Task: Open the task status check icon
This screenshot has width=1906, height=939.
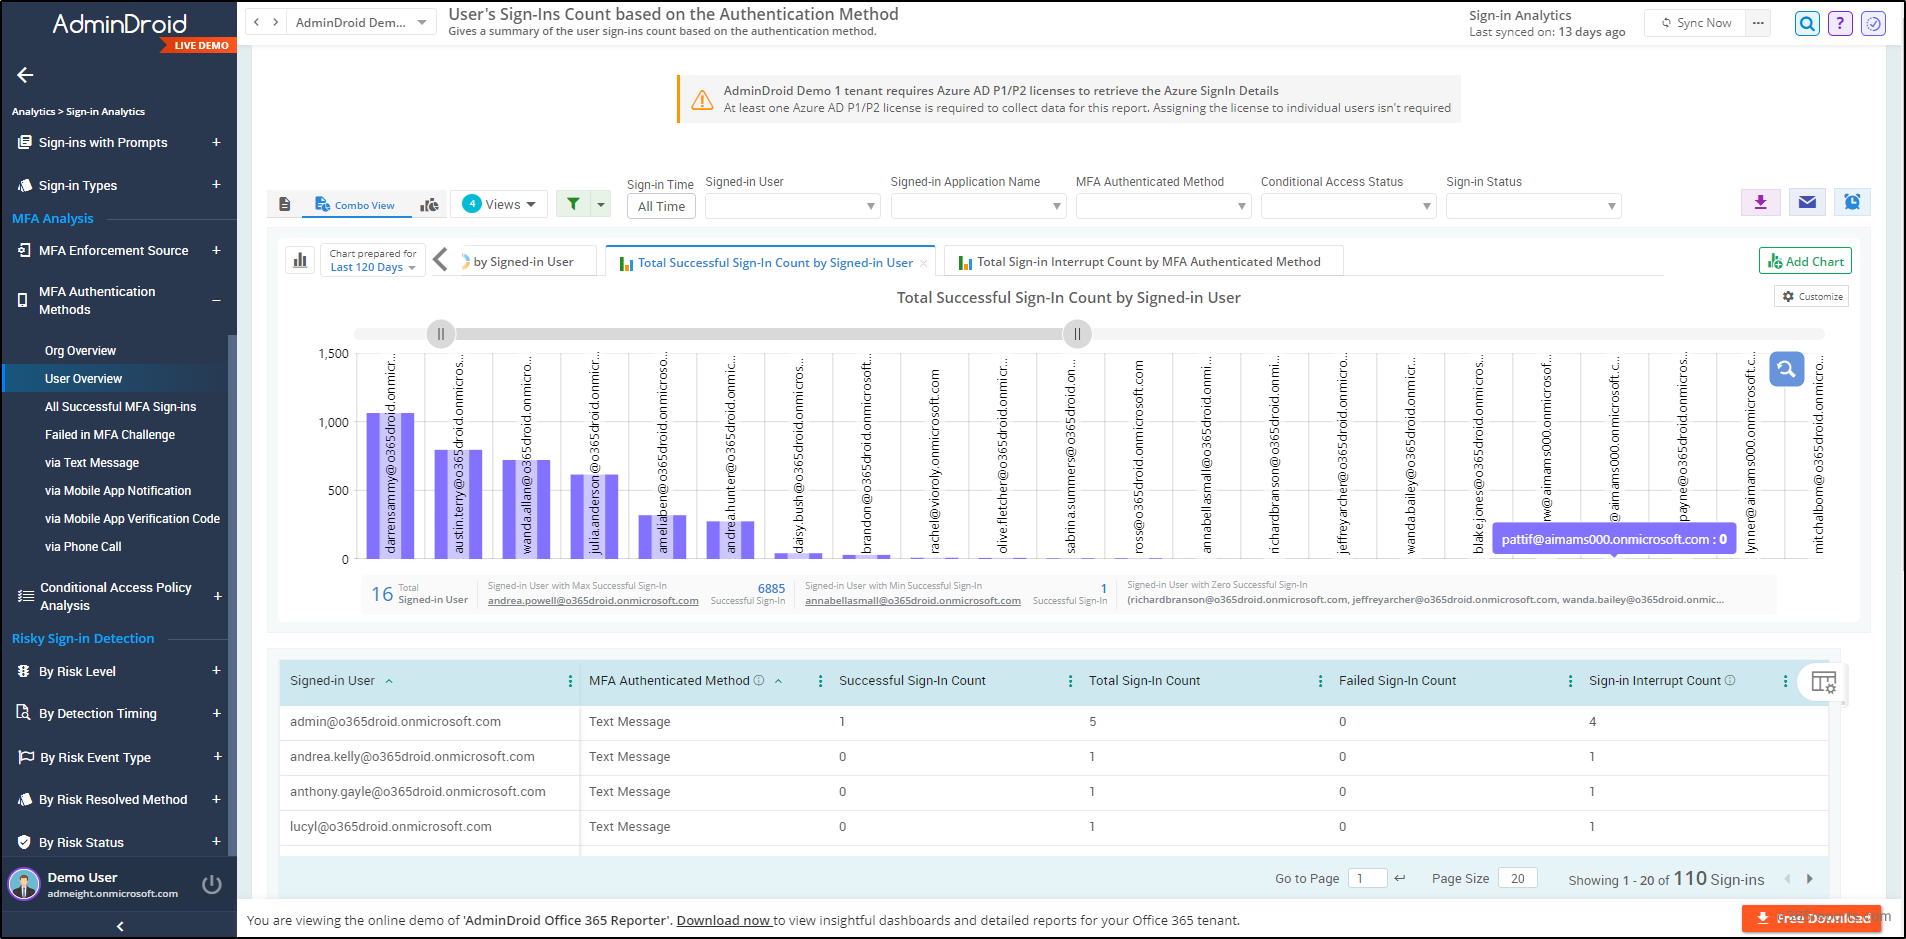Action: tap(1873, 23)
